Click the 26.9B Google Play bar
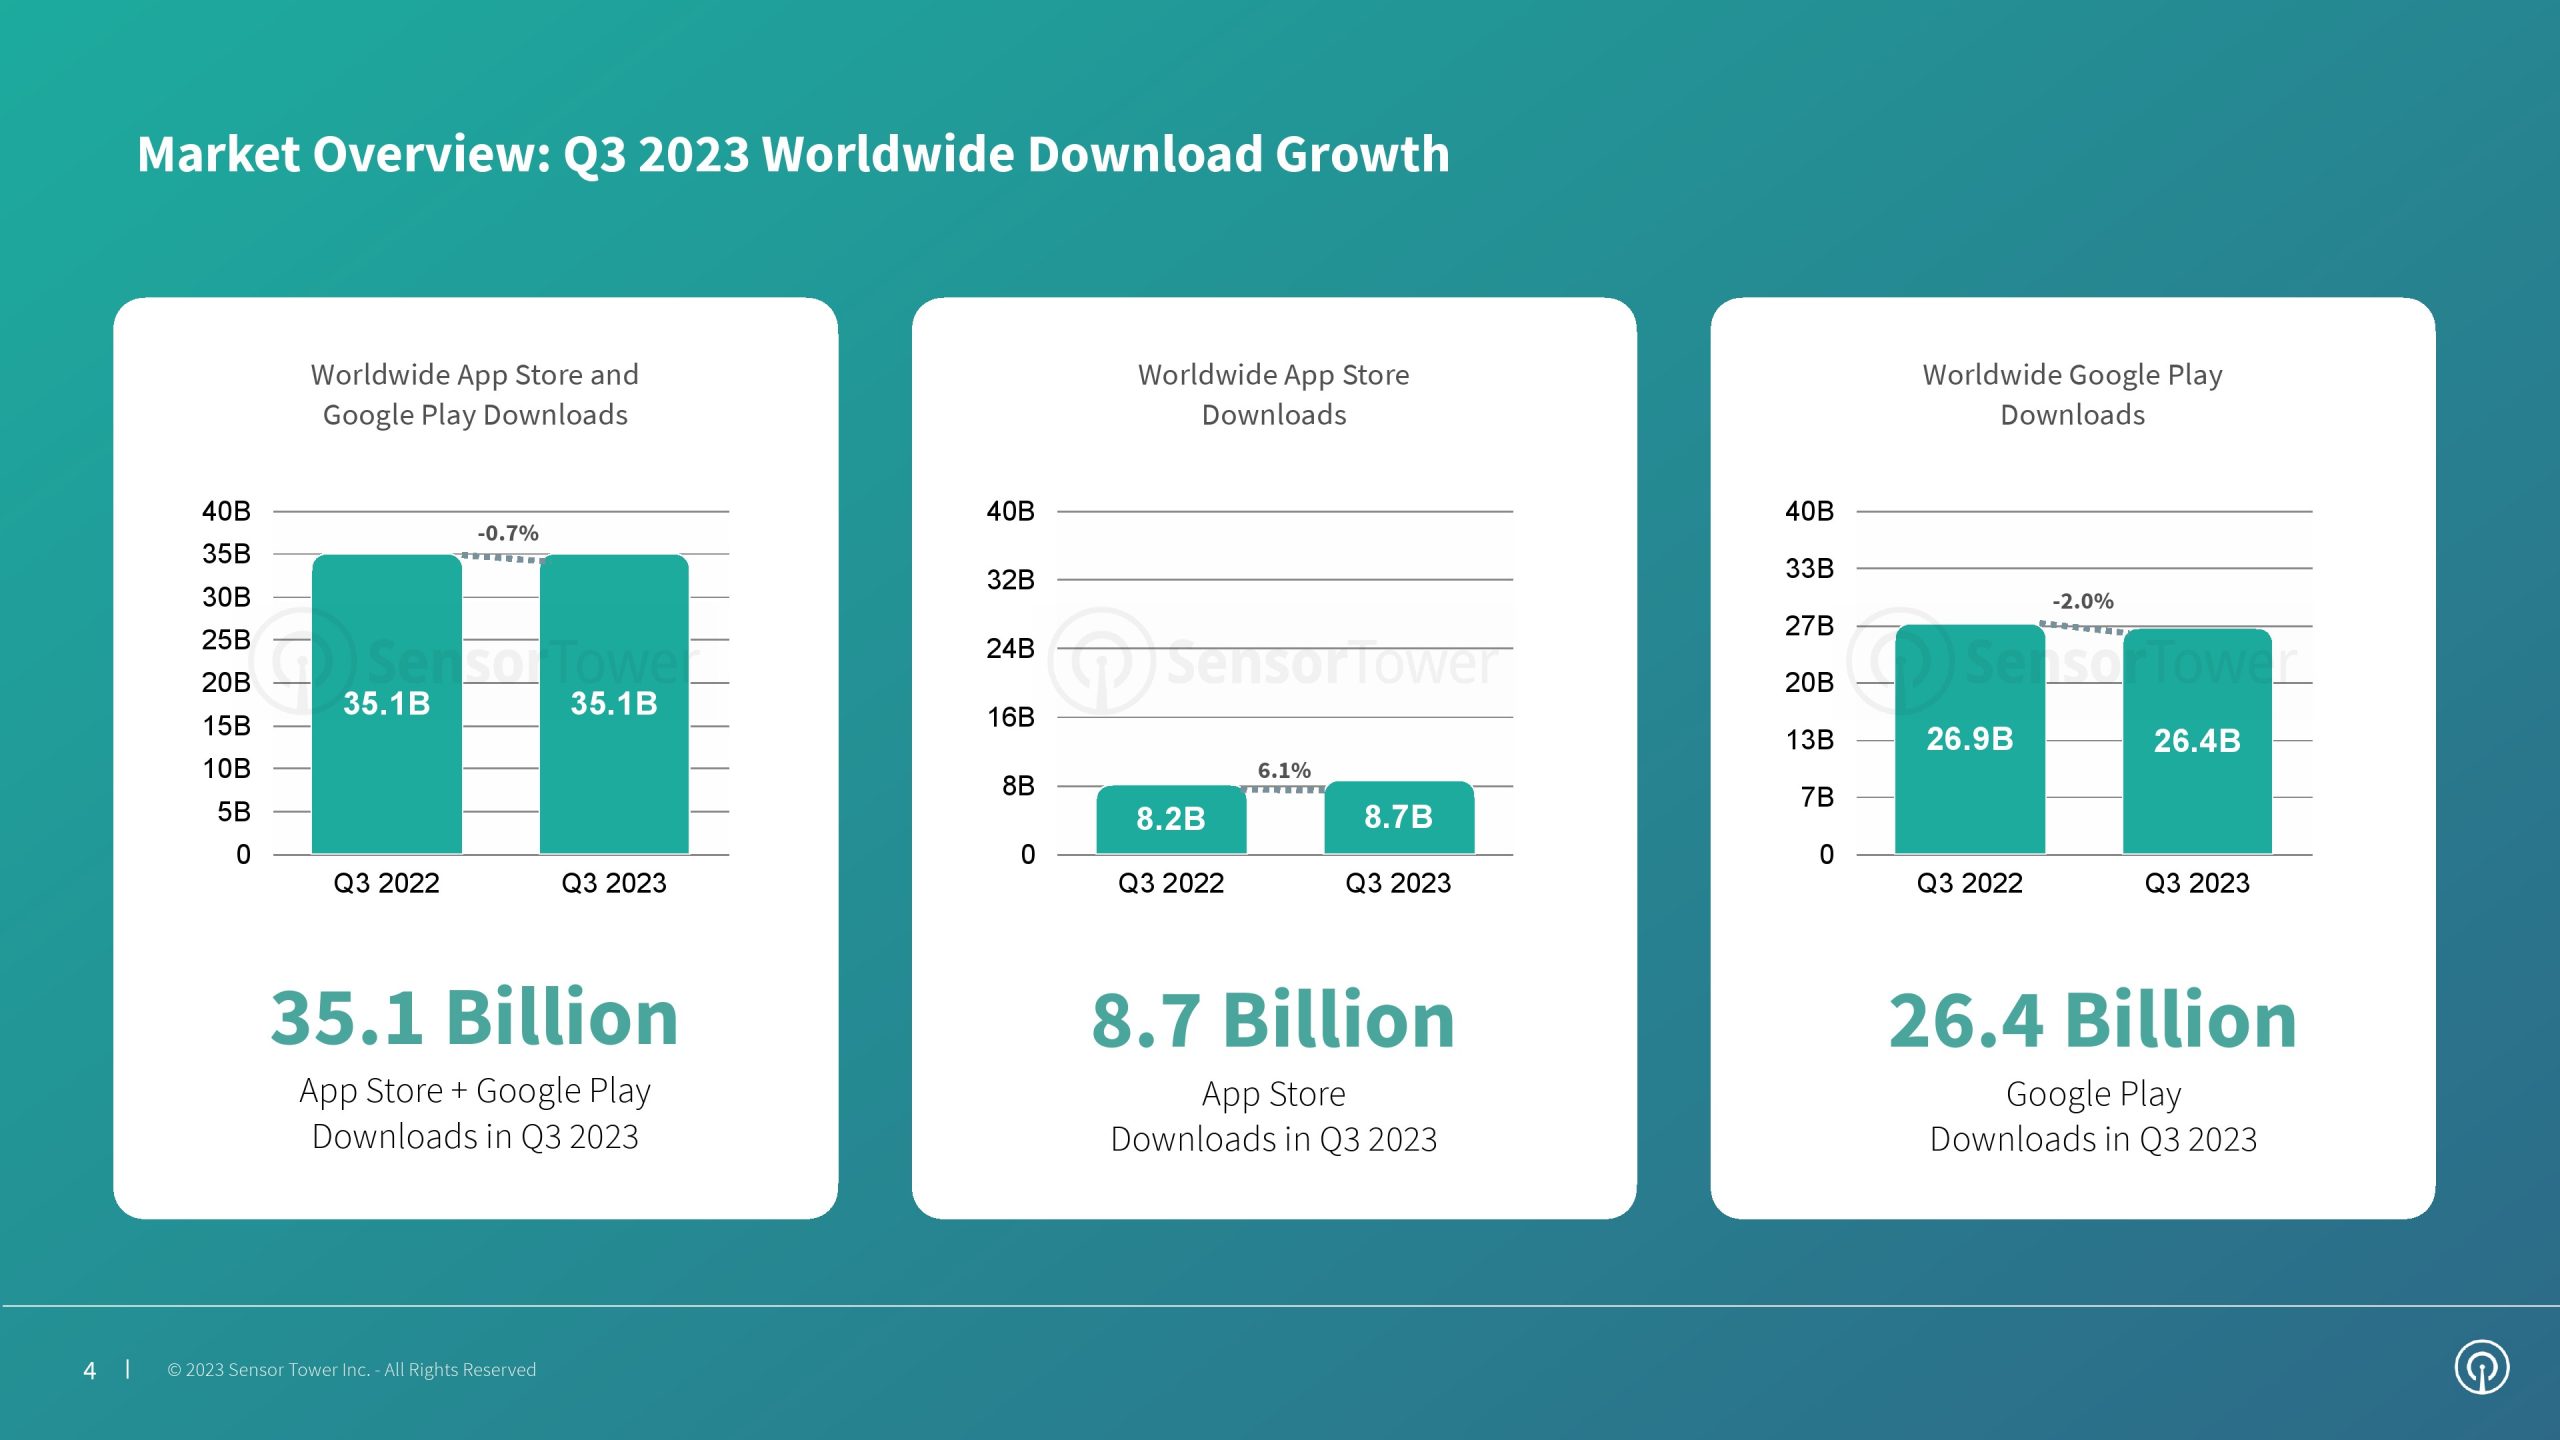The image size is (2560, 1440). tap(1969, 739)
